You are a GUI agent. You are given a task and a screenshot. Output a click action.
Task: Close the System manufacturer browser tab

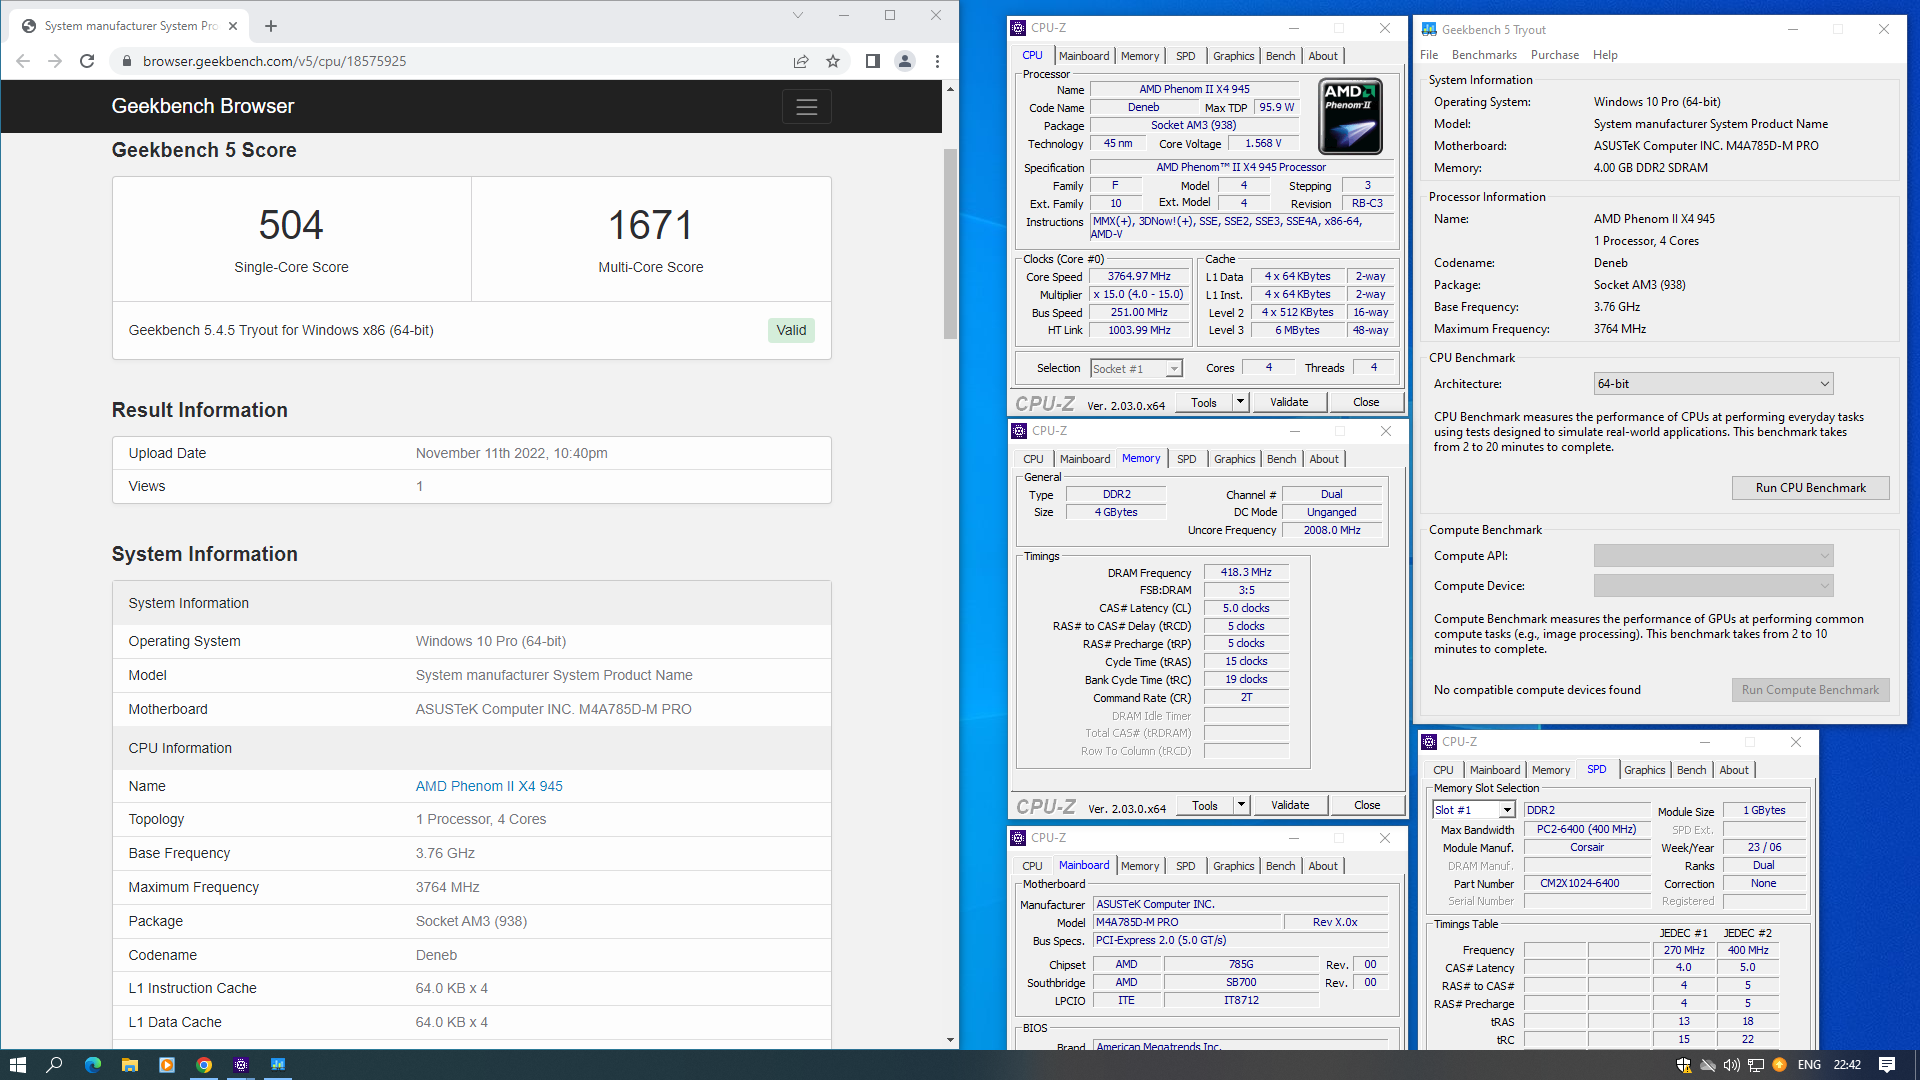[x=233, y=26]
